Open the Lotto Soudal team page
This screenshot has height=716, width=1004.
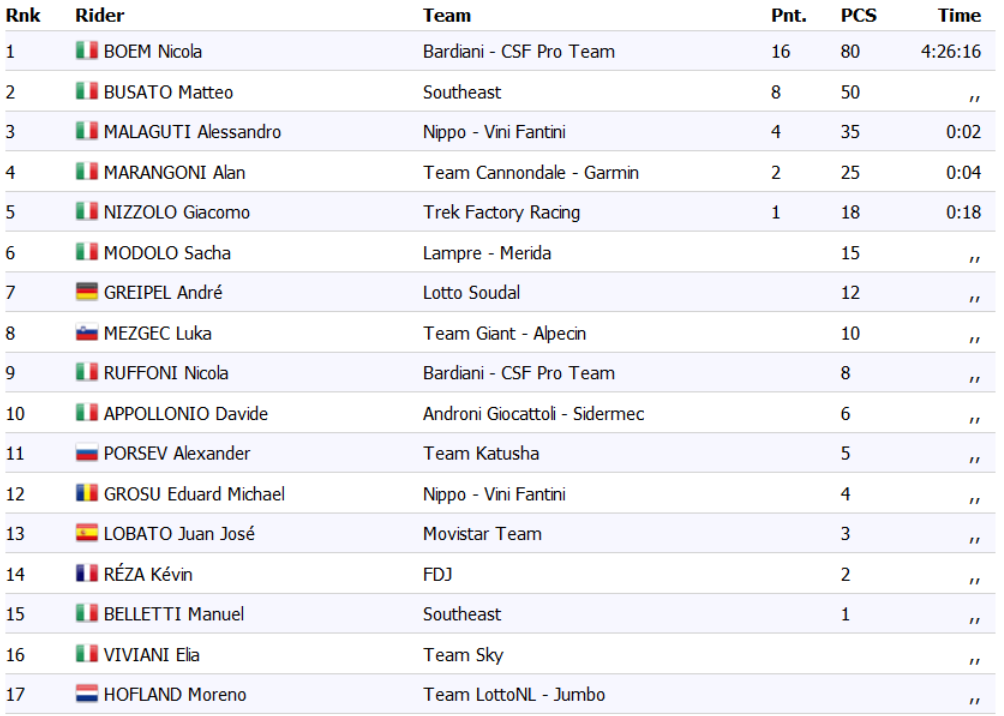[471, 293]
